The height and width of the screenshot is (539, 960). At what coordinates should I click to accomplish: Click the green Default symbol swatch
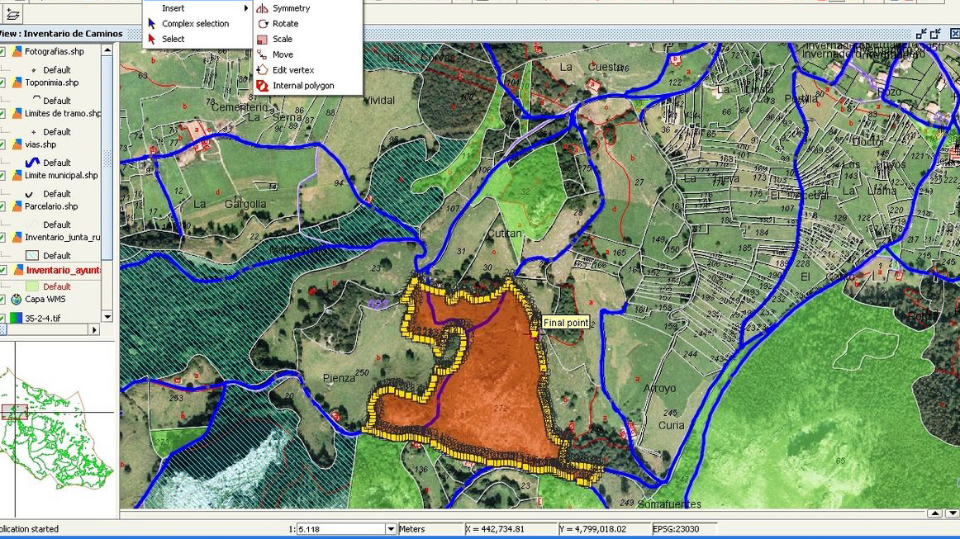click(x=29, y=287)
